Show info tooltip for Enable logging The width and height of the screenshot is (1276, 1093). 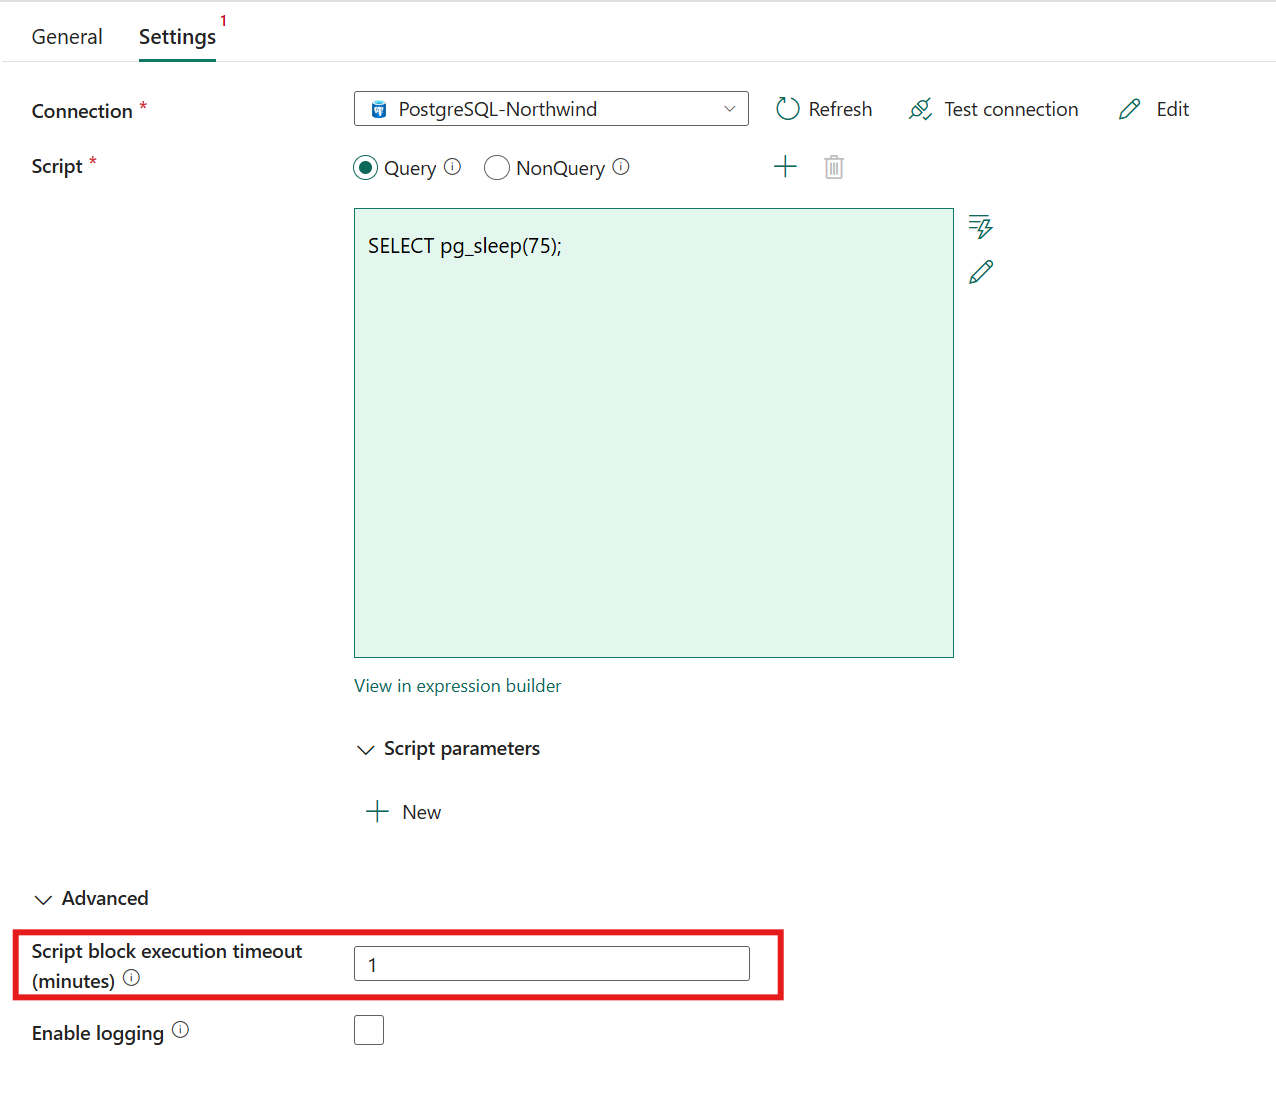coord(180,1030)
